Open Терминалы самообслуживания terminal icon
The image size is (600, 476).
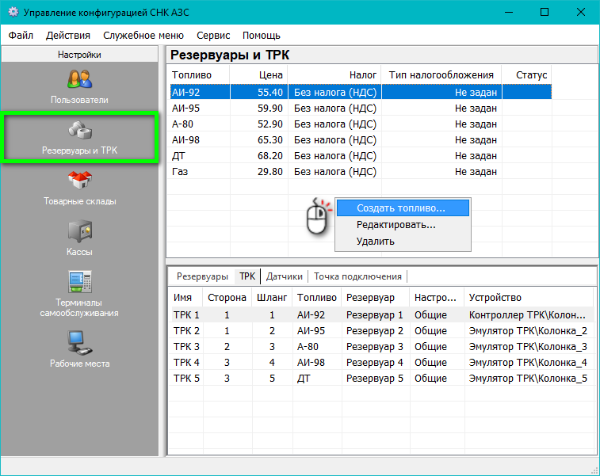tap(79, 282)
